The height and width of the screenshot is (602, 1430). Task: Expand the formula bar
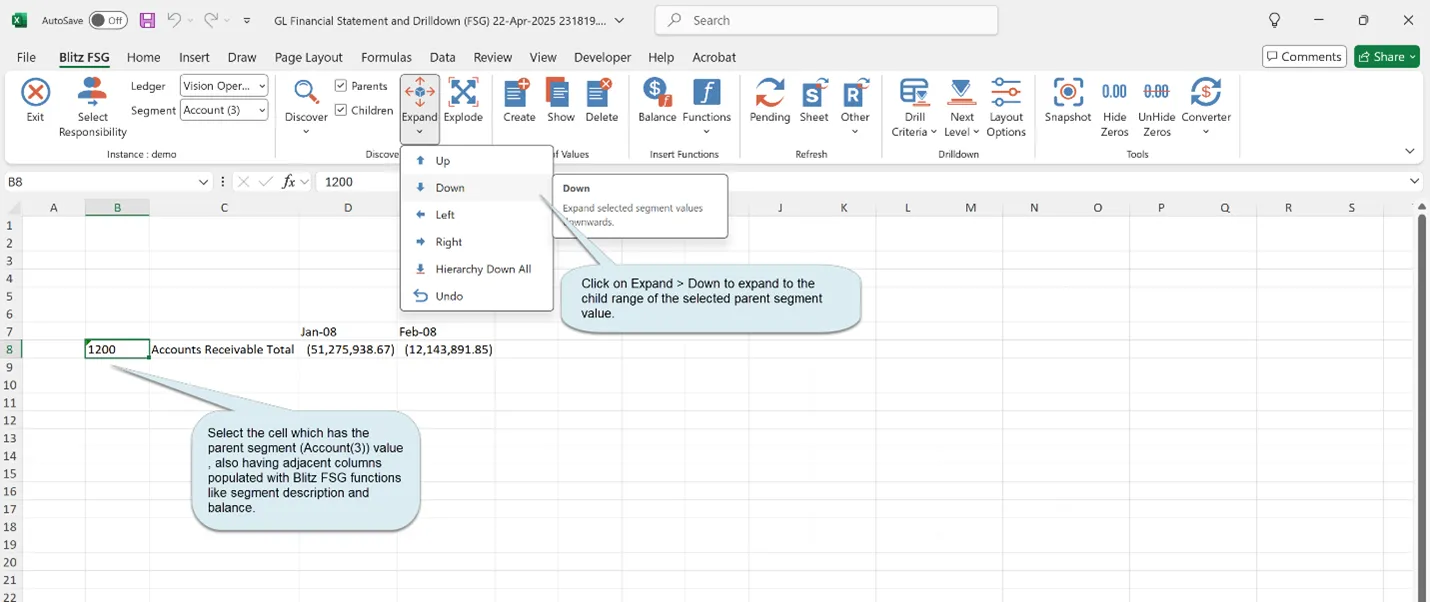point(1414,181)
